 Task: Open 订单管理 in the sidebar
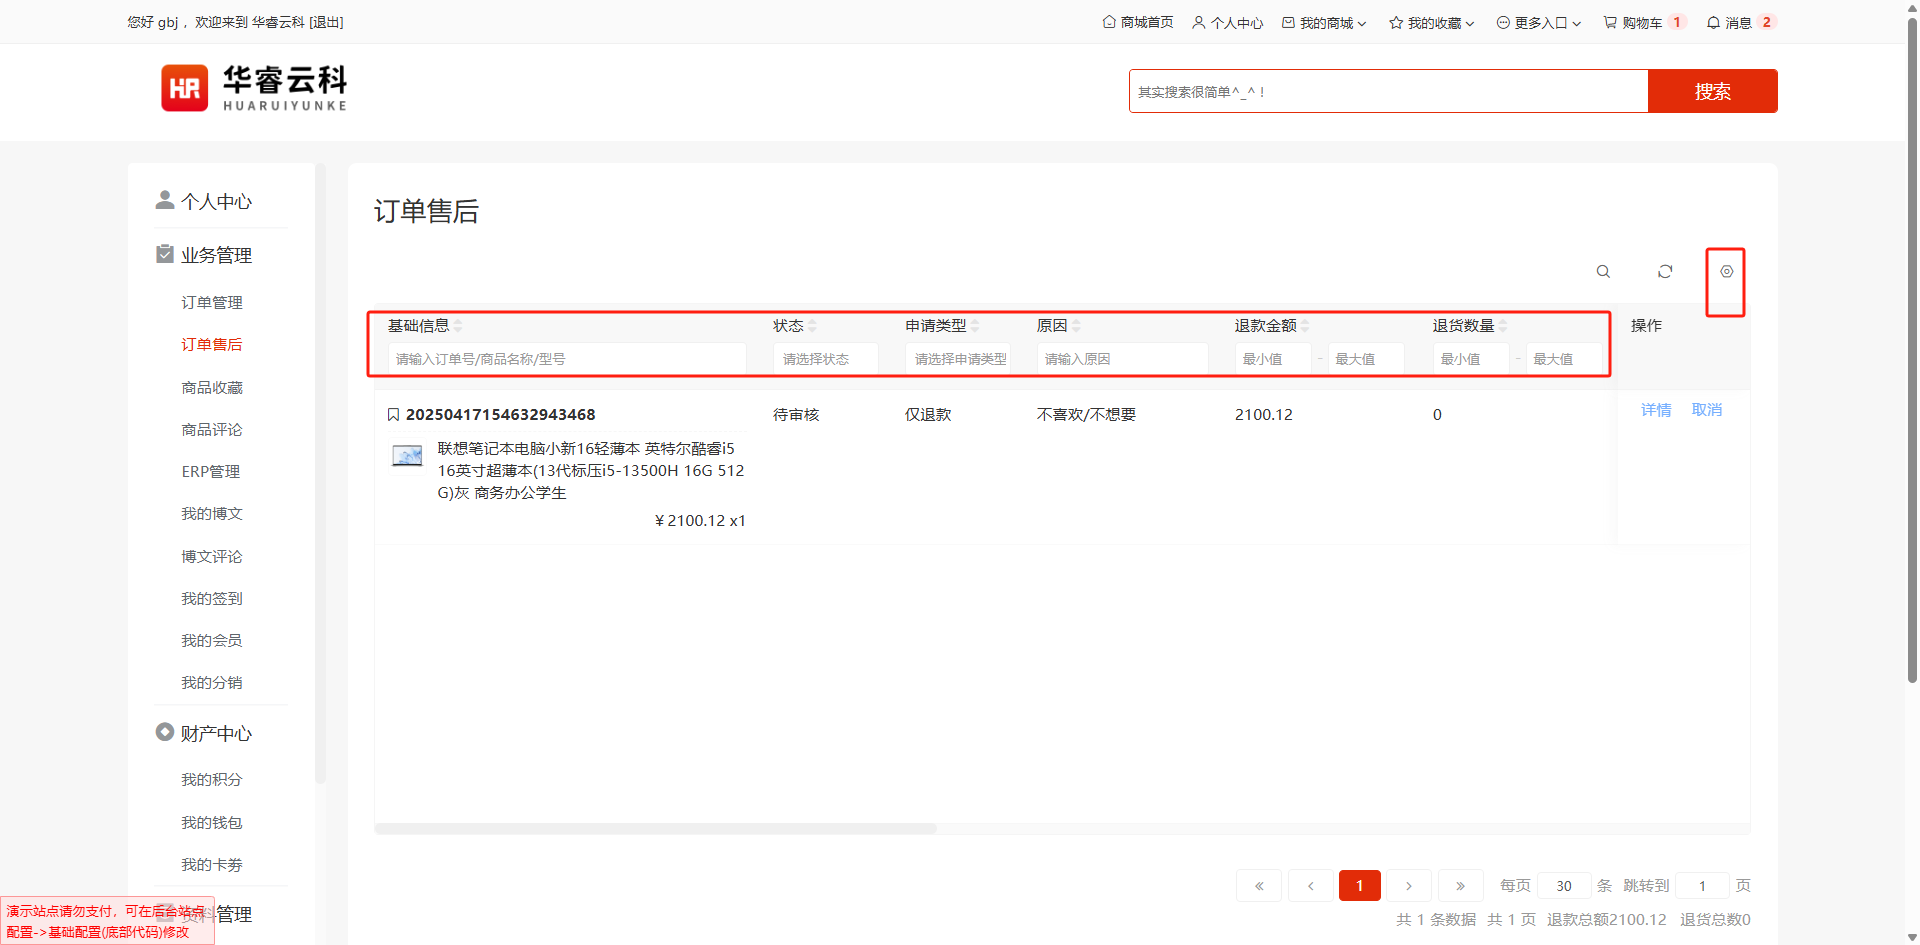[212, 302]
